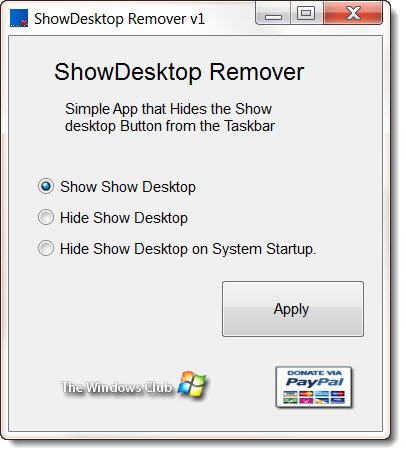Click the 'DONATE VIA' text on badge

(x=315, y=373)
